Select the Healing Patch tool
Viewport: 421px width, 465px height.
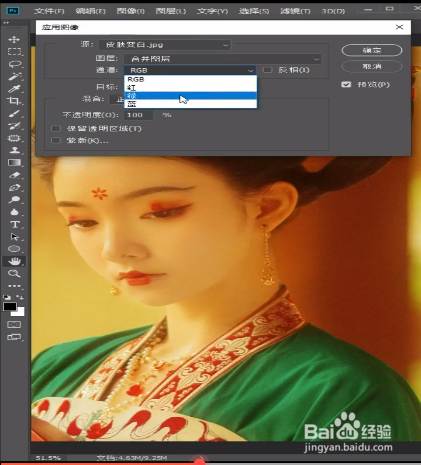coord(14,138)
